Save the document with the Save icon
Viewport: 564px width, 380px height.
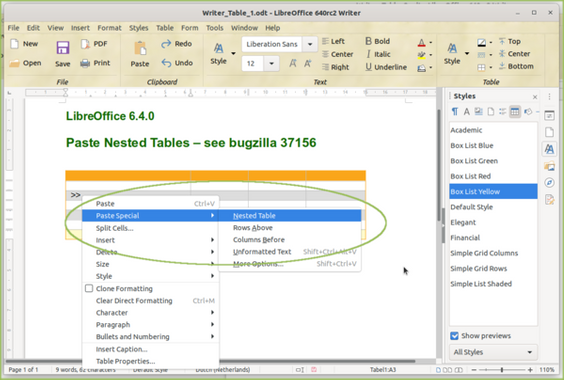pos(63,48)
